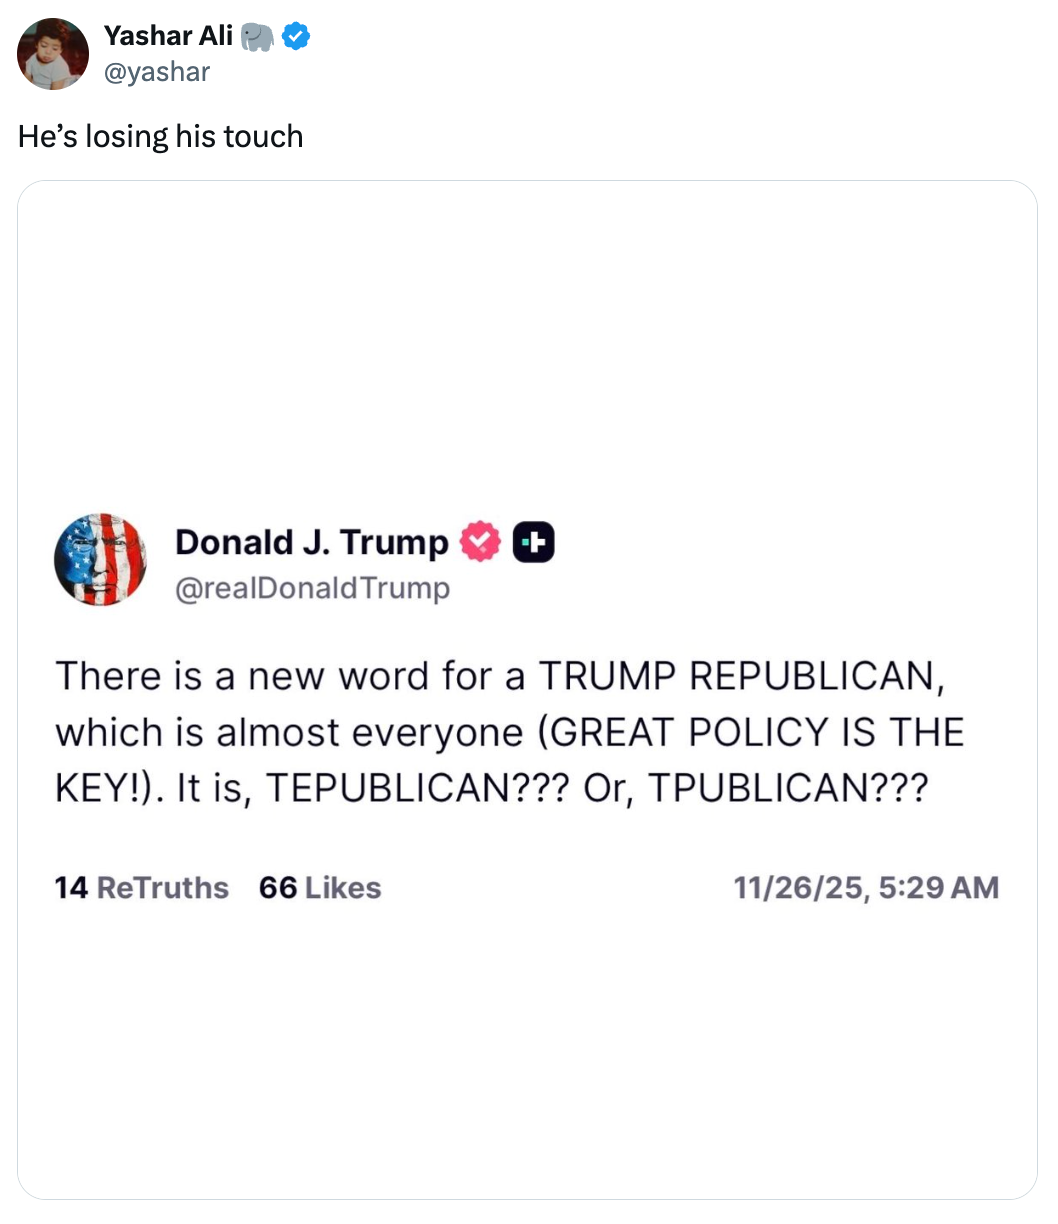
Task: Select the "He's losing his touch" tweet text
Action: (160, 136)
